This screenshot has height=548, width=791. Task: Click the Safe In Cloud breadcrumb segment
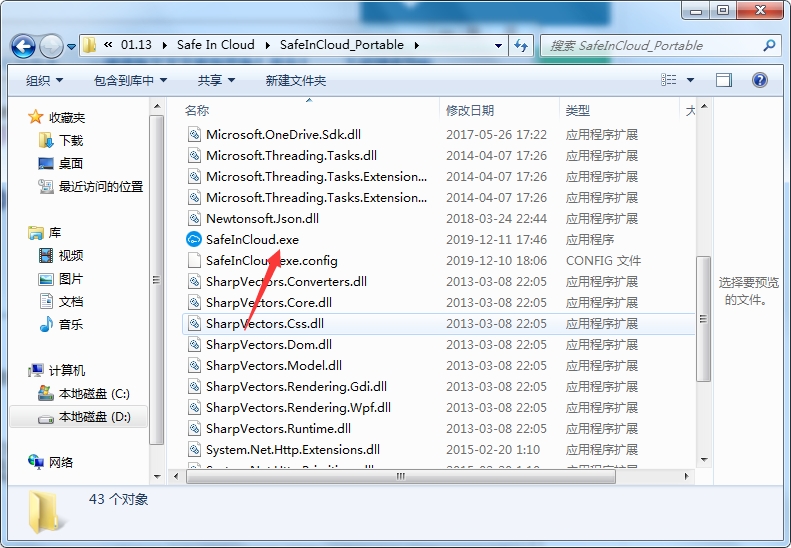click(x=215, y=45)
